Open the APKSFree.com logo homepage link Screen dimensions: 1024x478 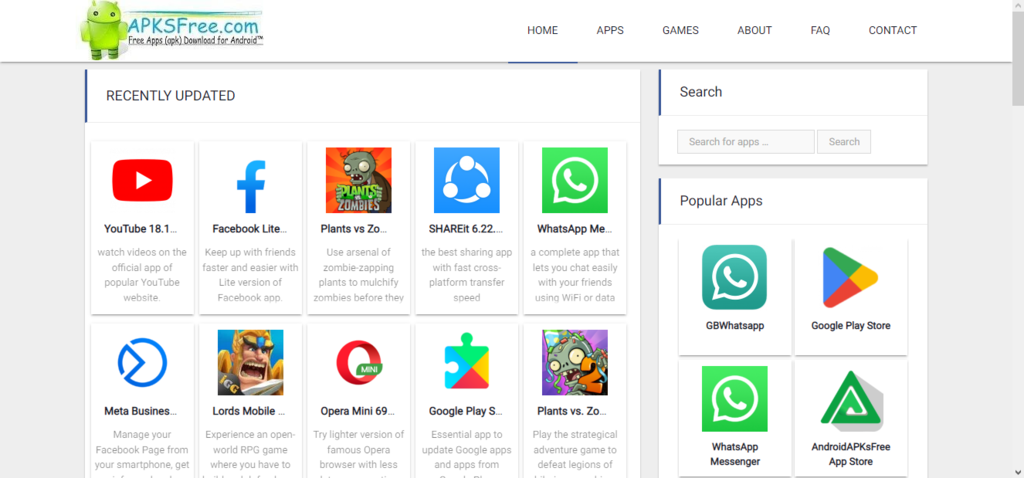point(171,31)
